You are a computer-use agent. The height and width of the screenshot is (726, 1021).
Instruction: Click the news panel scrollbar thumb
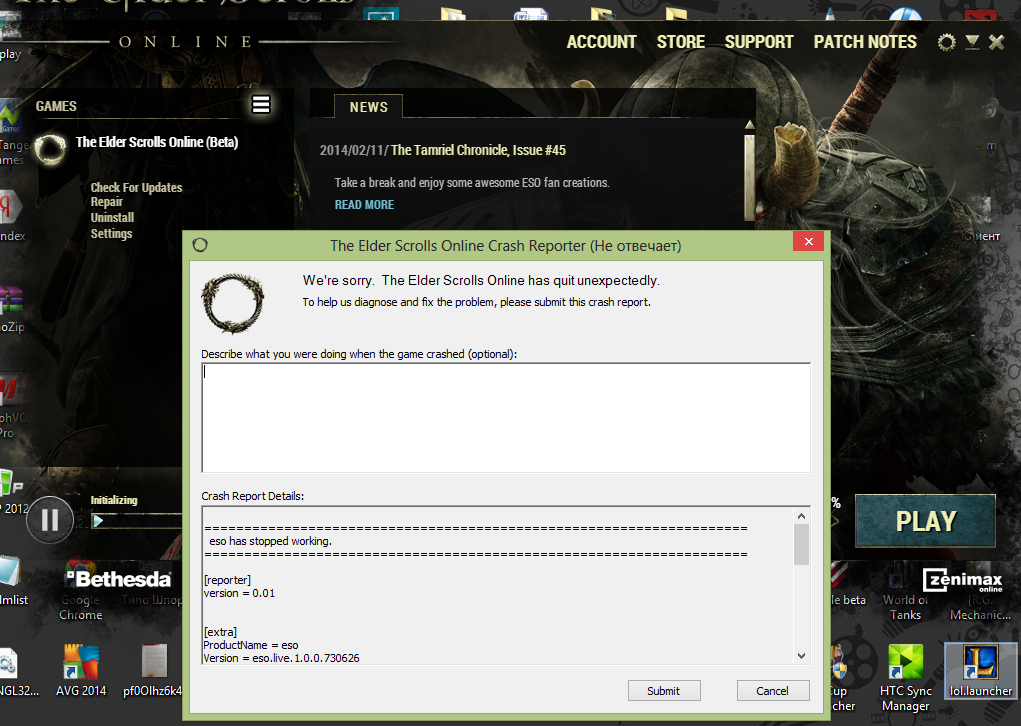[749, 177]
